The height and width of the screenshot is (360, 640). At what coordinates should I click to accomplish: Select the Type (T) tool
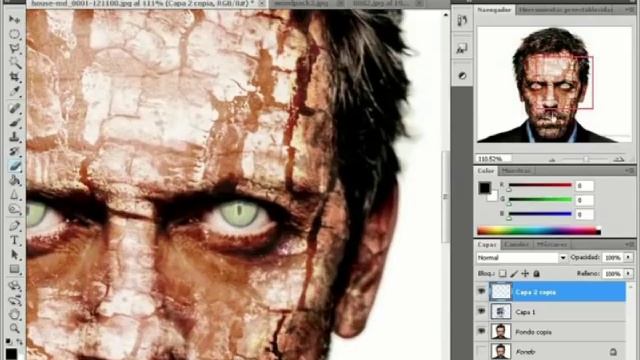point(14,240)
